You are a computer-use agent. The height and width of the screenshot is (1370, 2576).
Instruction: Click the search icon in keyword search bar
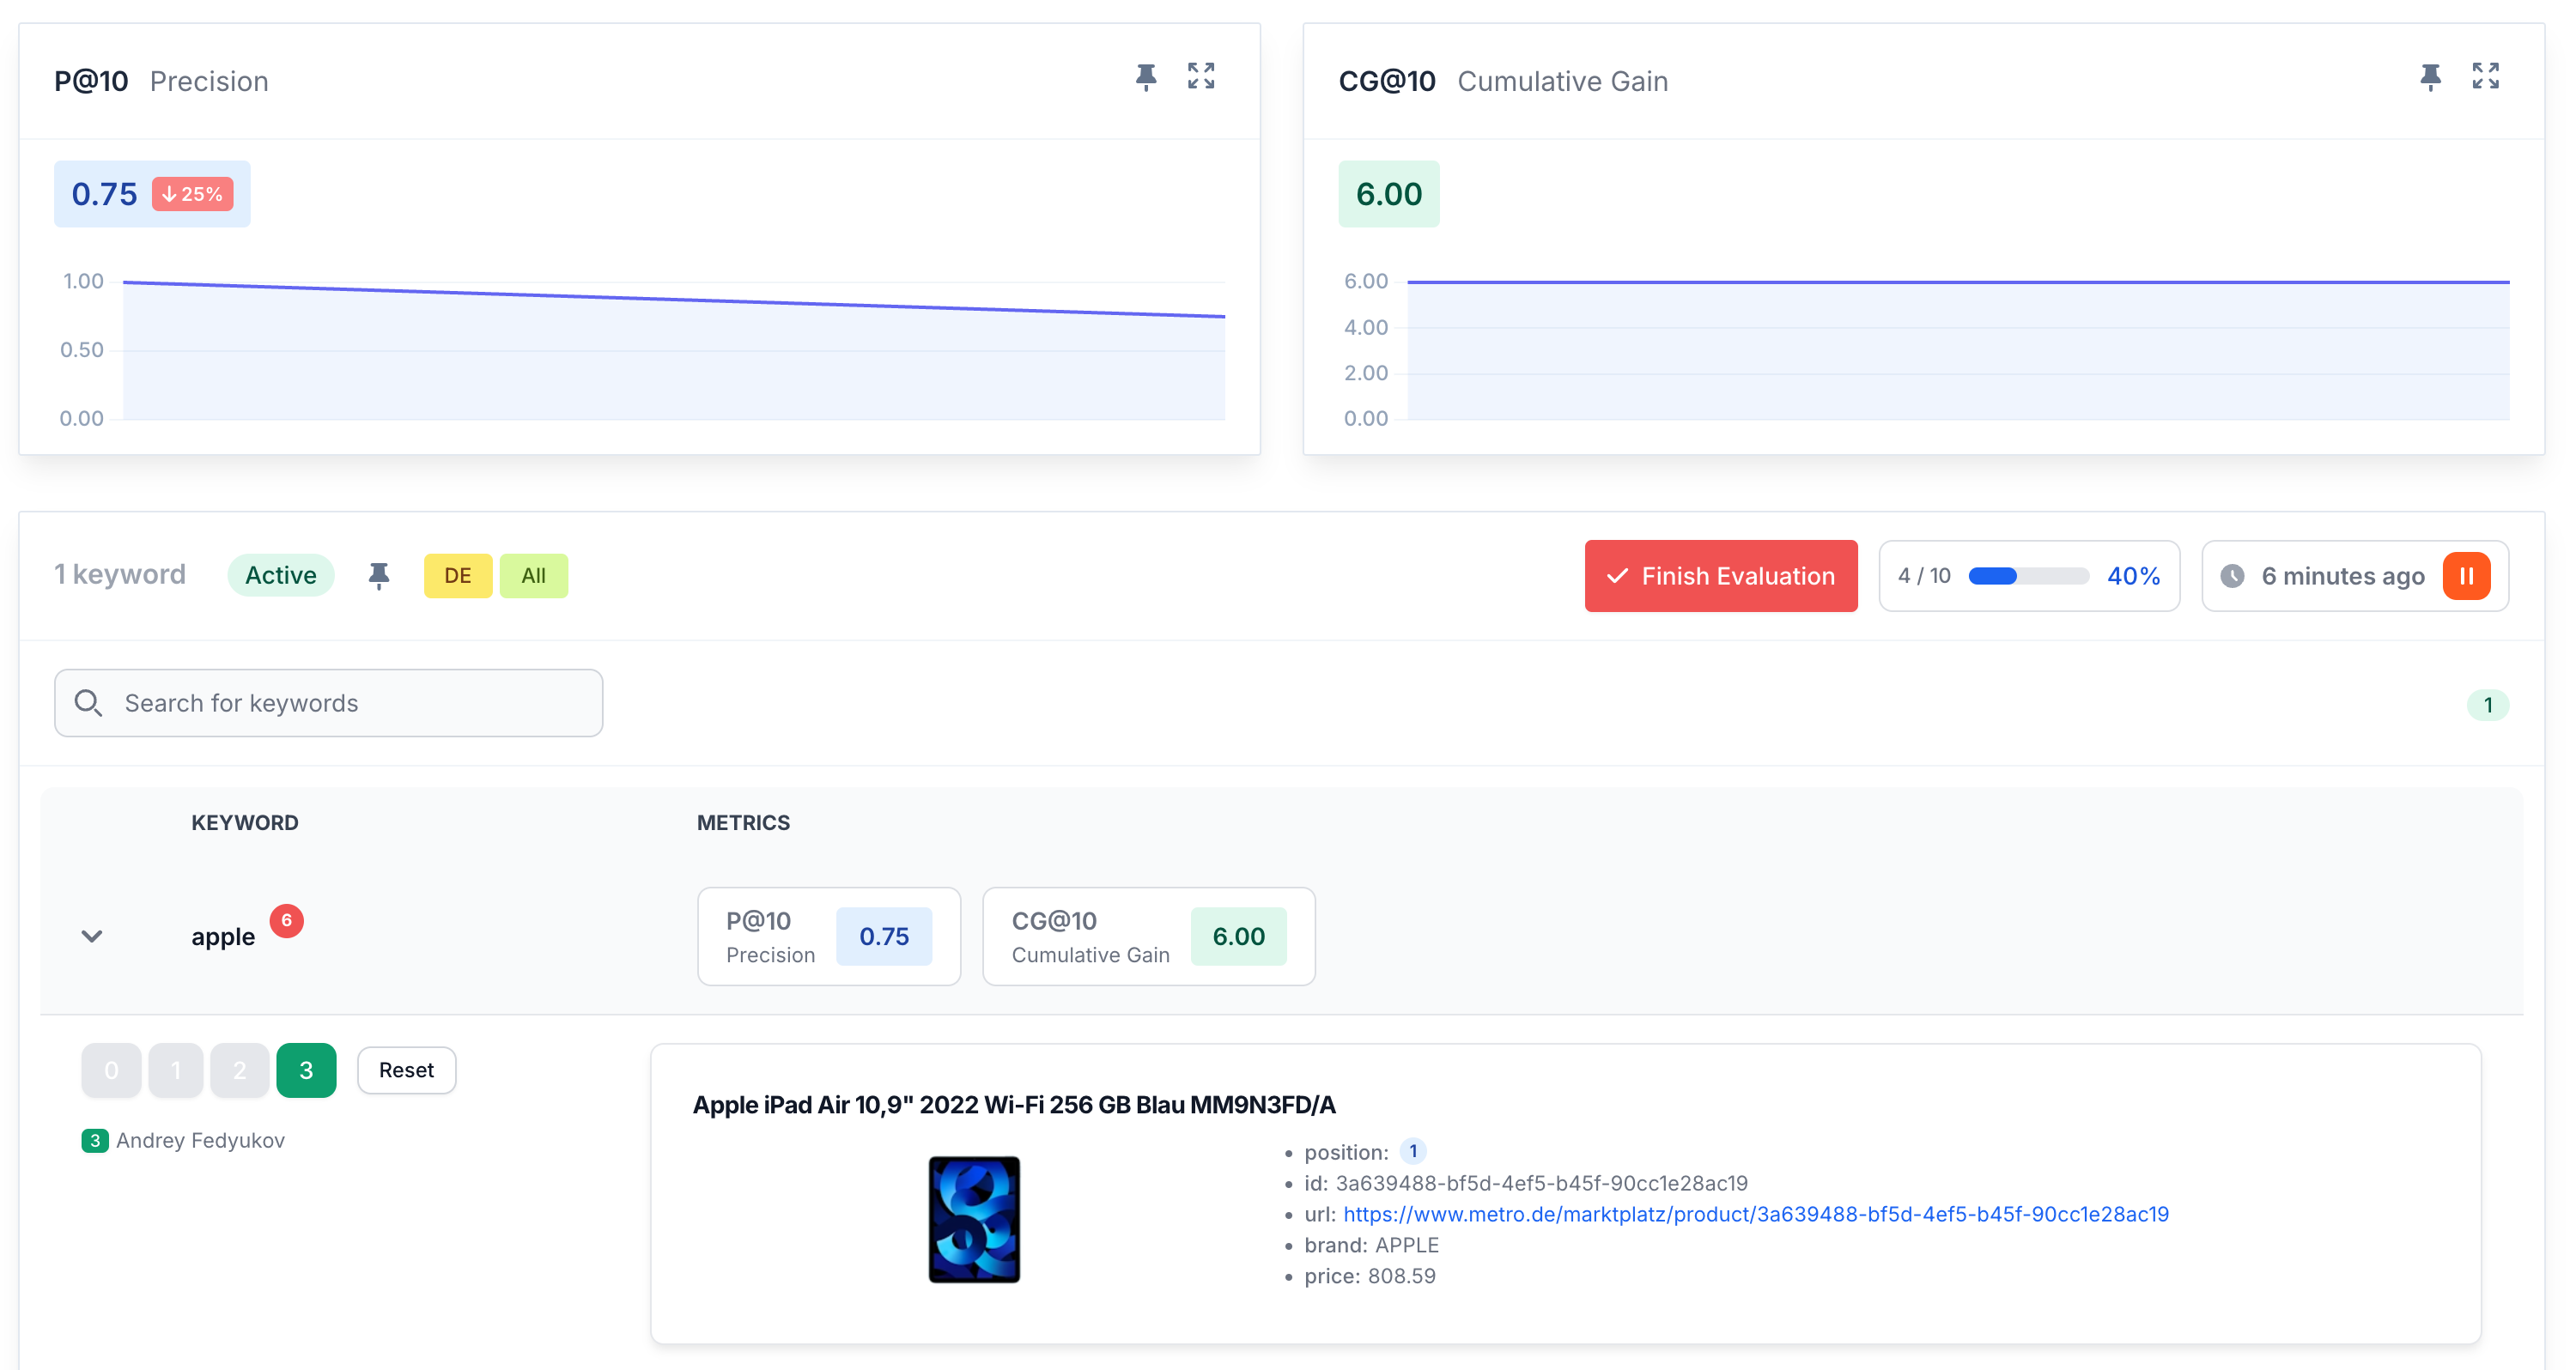click(x=92, y=700)
